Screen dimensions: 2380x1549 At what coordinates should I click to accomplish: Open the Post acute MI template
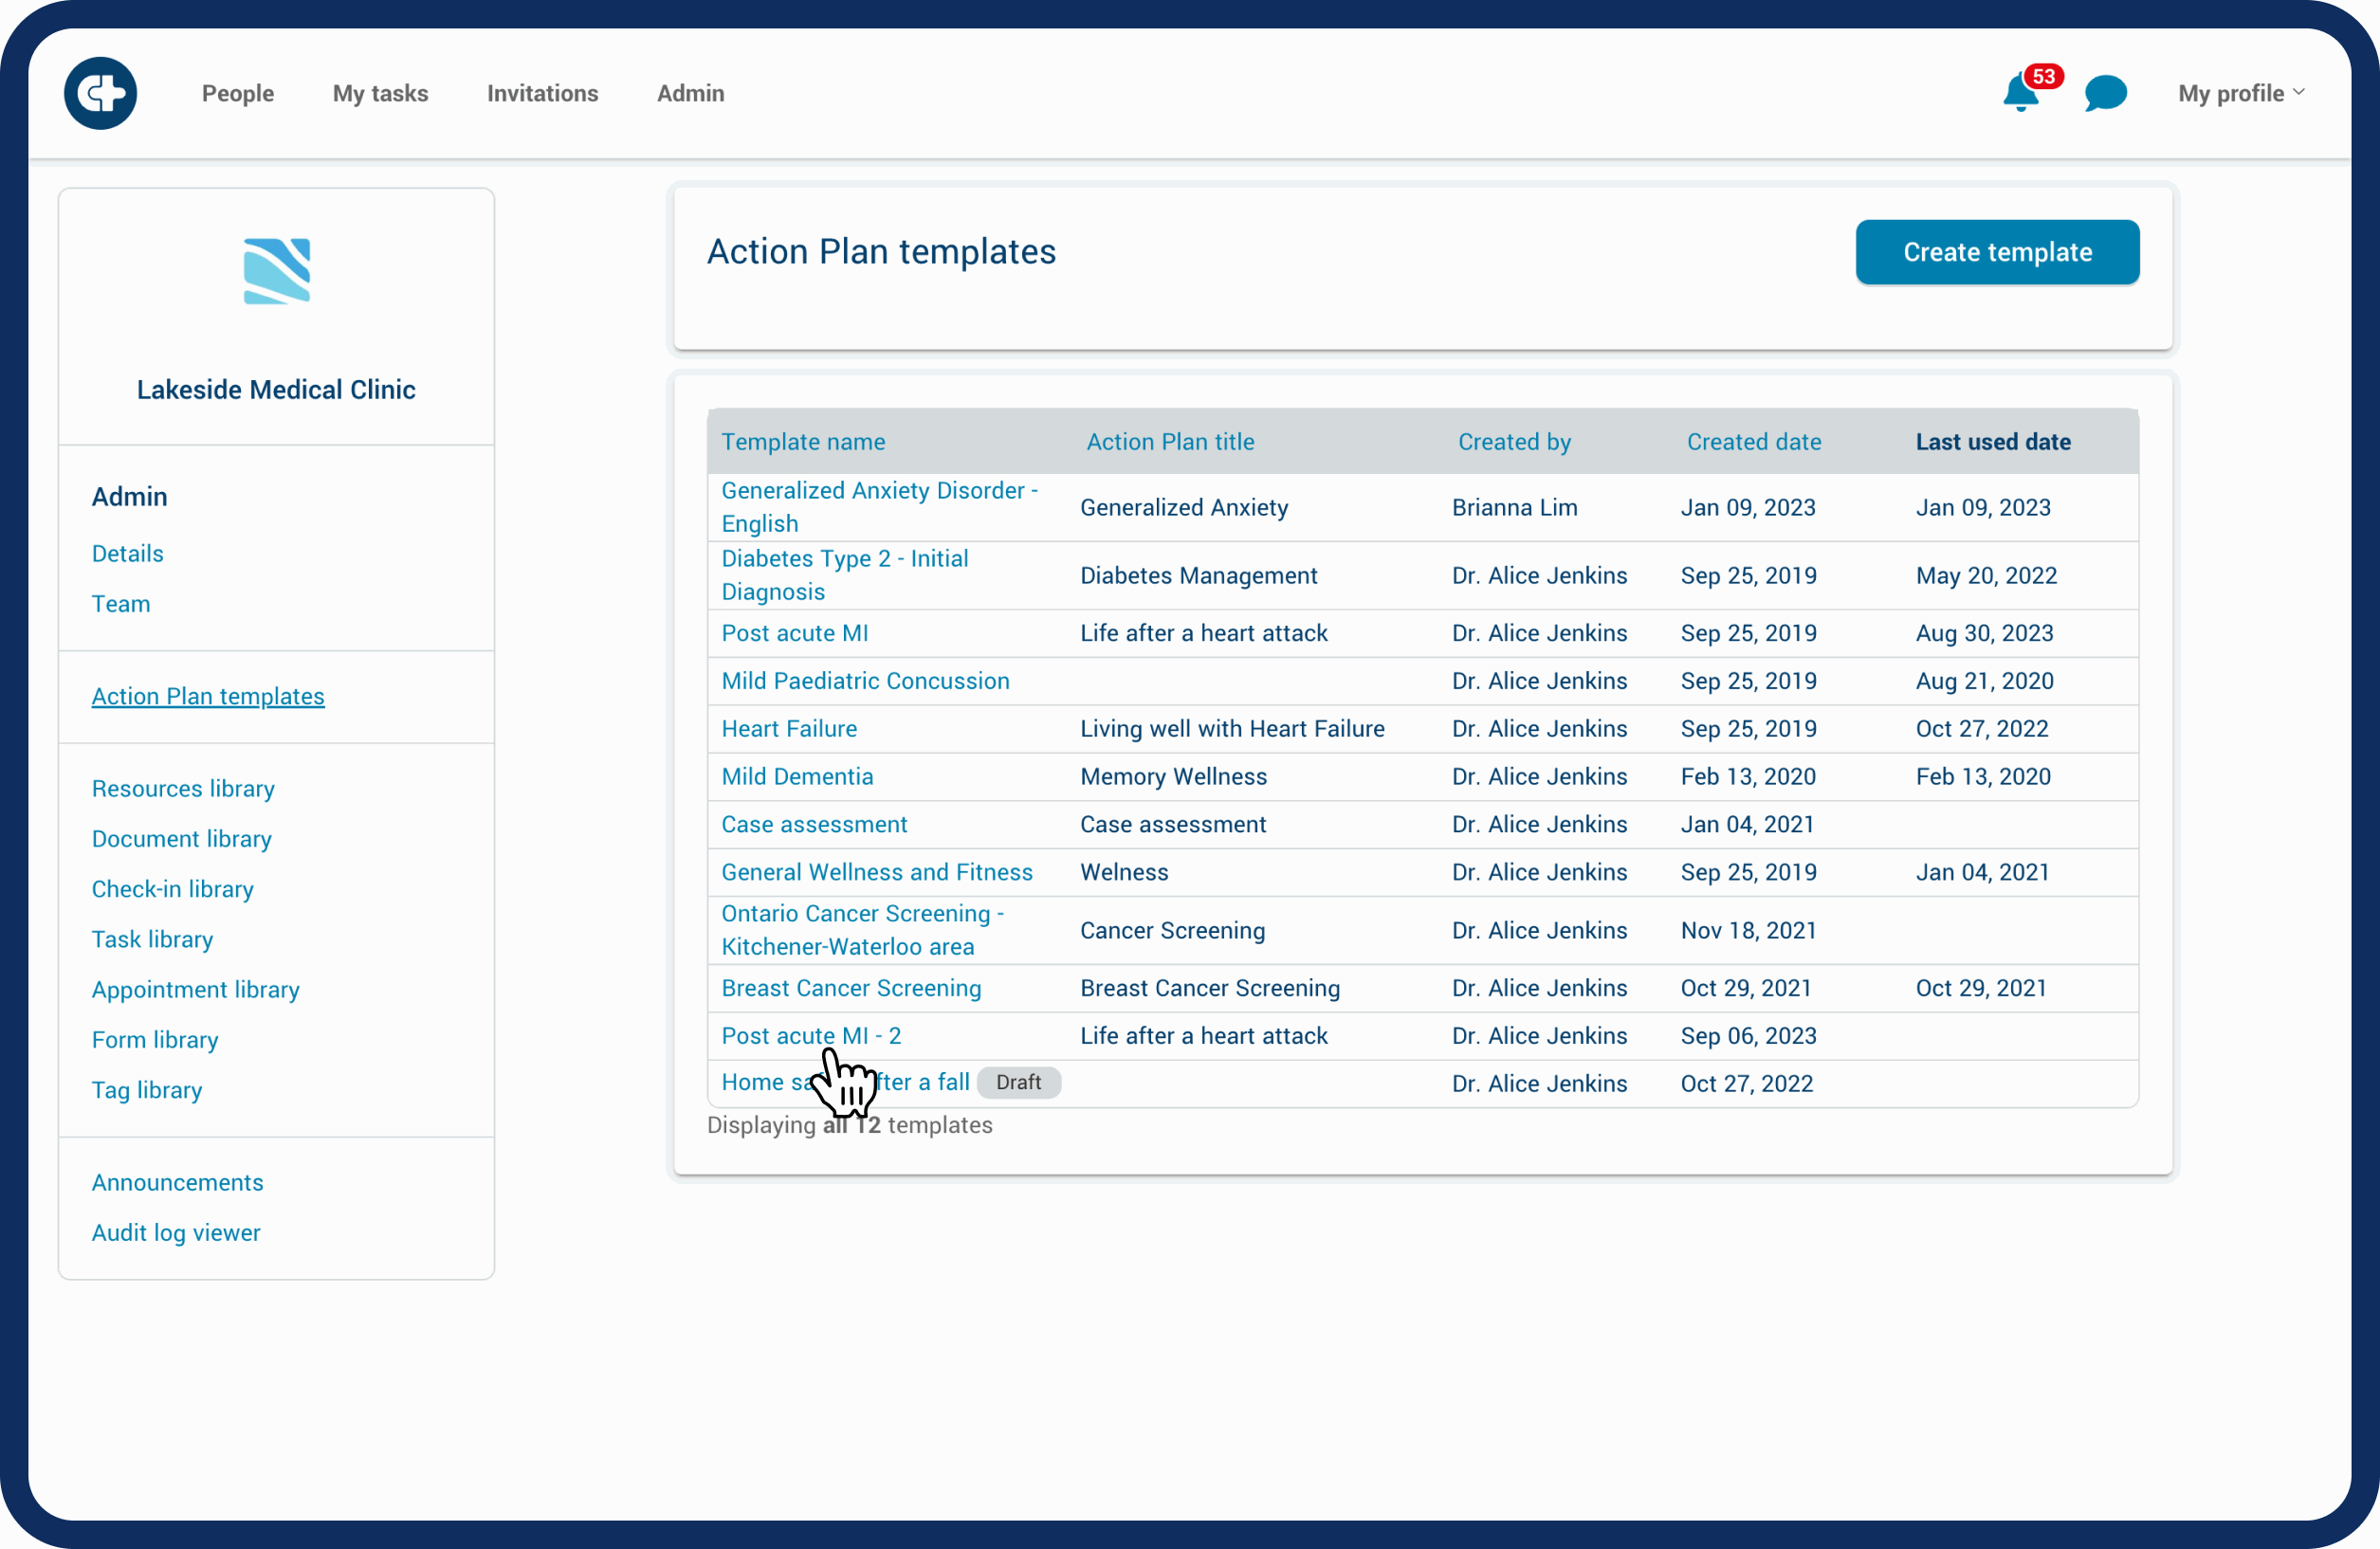[x=794, y=633]
